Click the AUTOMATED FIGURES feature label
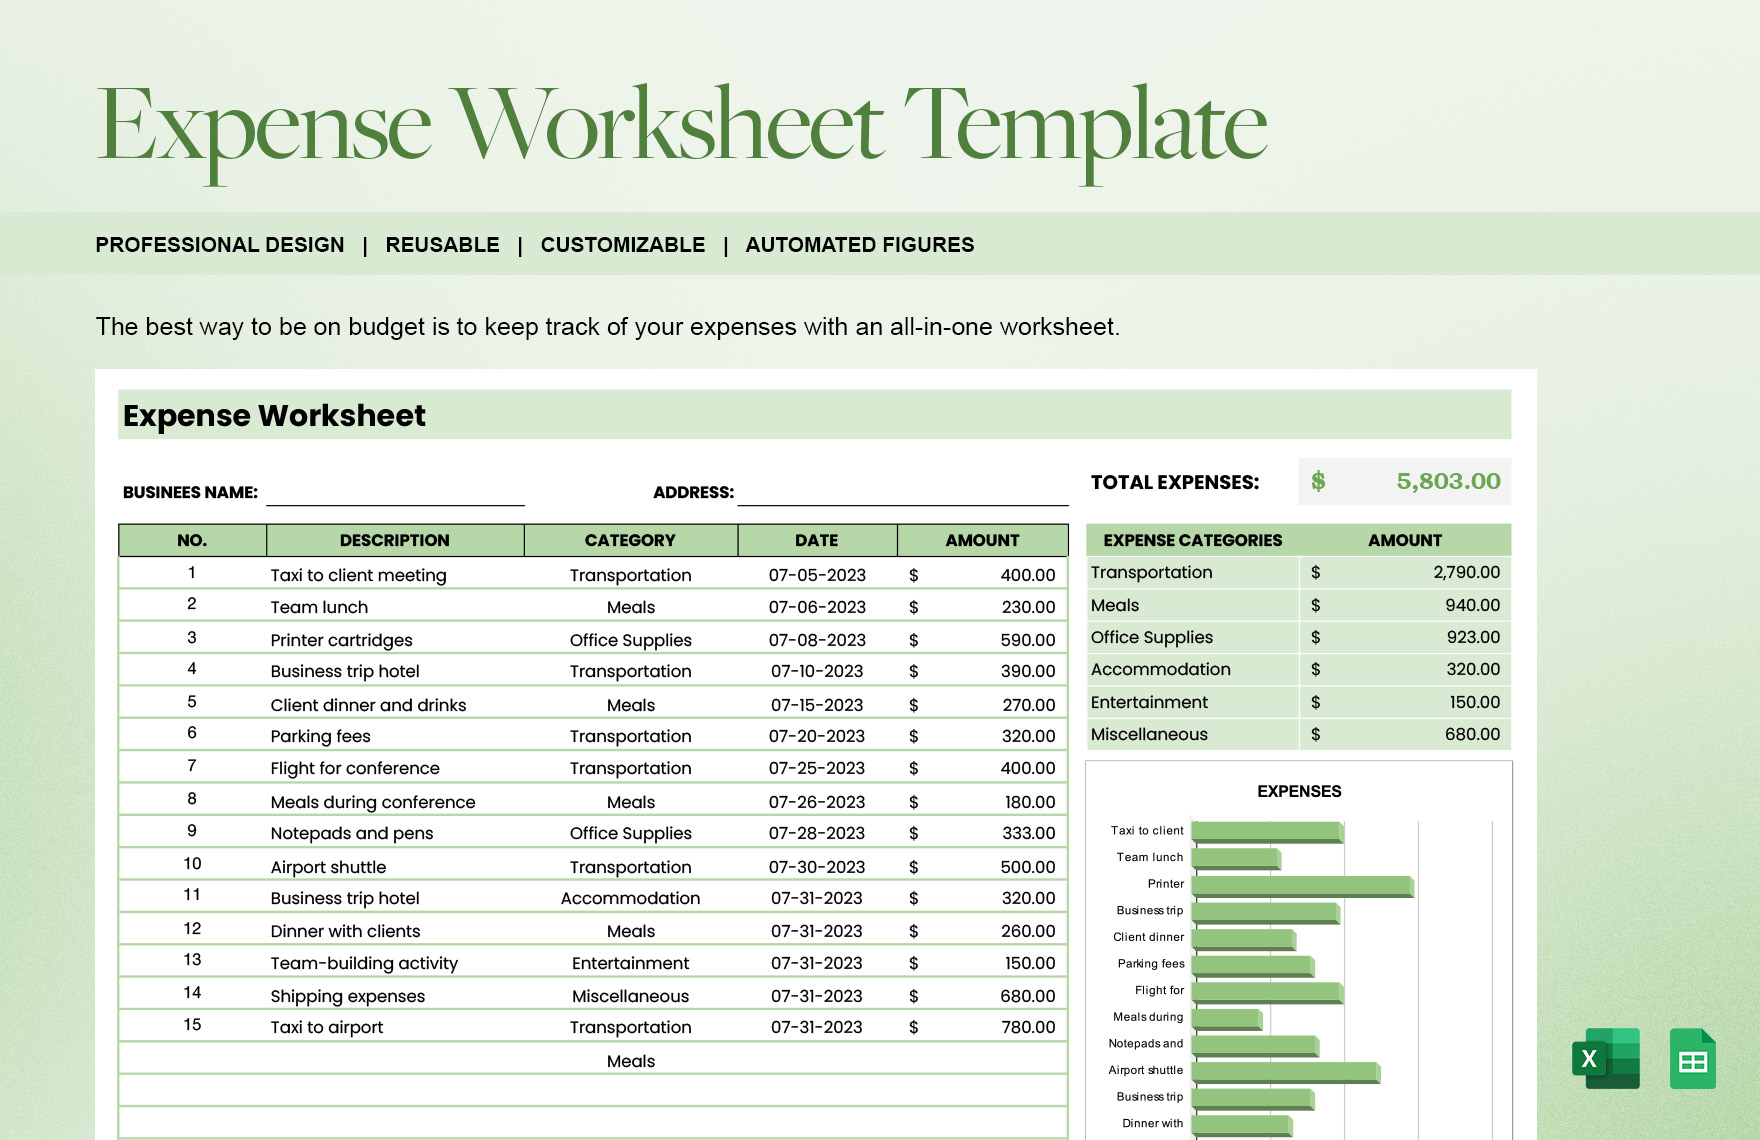 [859, 244]
